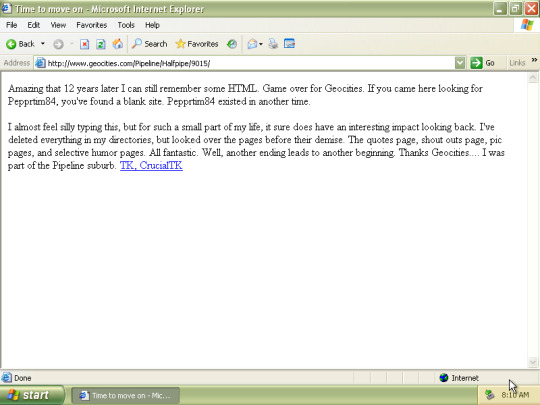Image resolution: width=540 pixels, height=405 pixels.
Task: Click the 8:10 AM clock
Action: click(x=515, y=395)
